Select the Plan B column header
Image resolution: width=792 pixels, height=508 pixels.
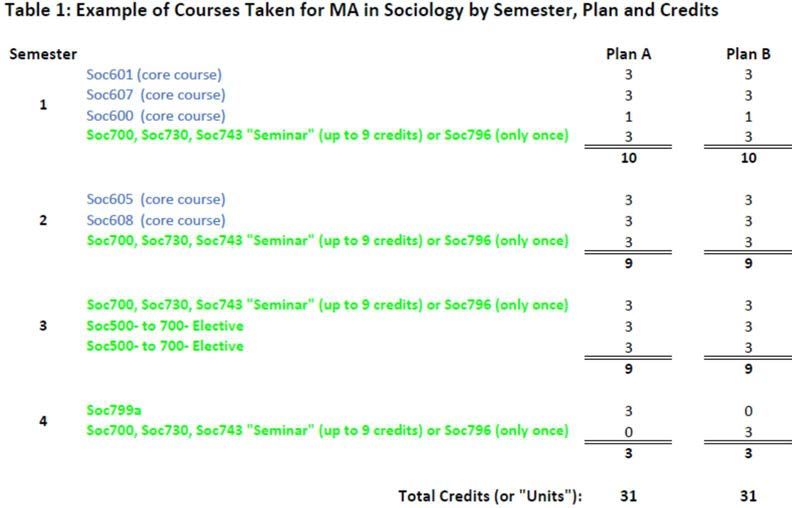(748, 54)
